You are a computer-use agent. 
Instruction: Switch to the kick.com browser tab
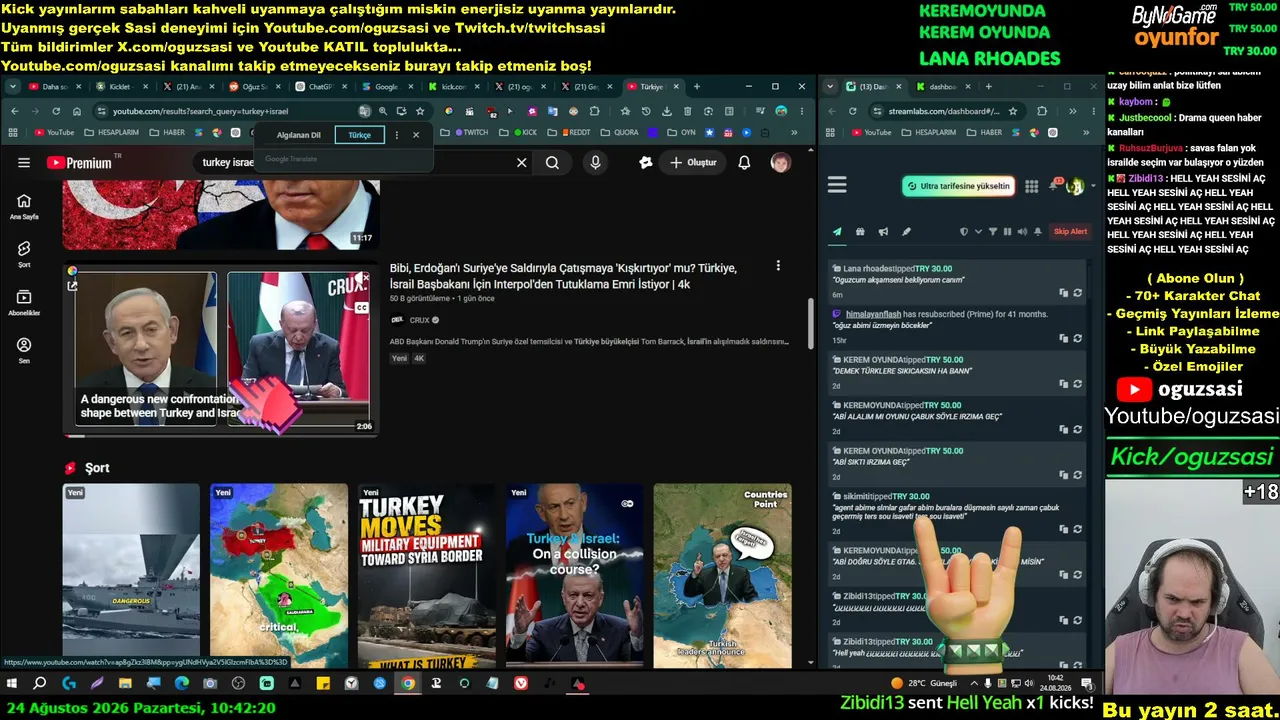[x=455, y=87]
